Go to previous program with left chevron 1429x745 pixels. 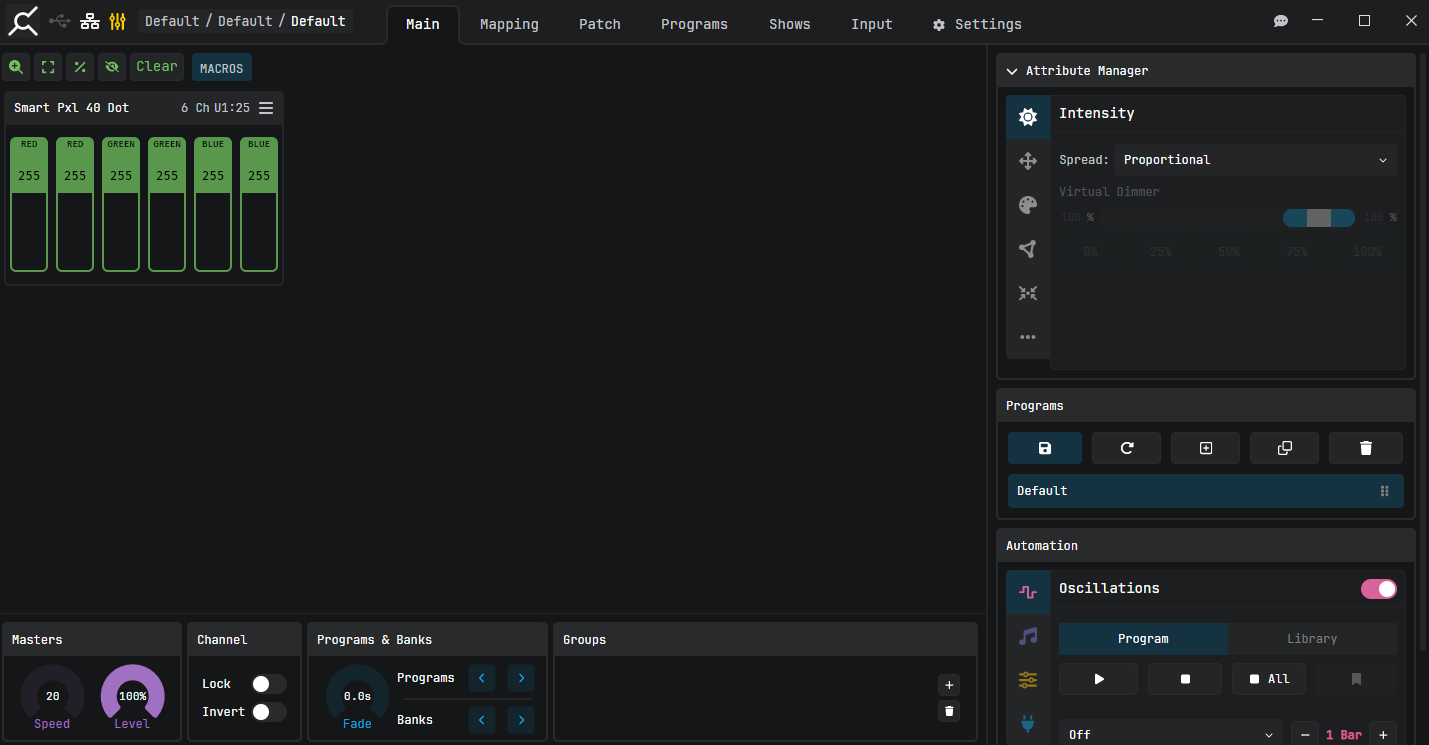point(482,678)
